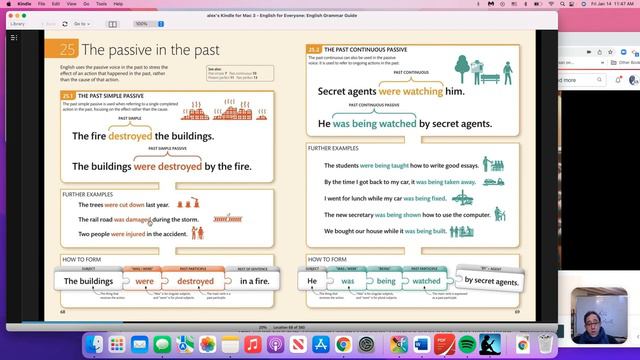The height and width of the screenshot is (360, 640).
Task: Click 'Two people were injured in the accident.'
Action: [133, 234]
